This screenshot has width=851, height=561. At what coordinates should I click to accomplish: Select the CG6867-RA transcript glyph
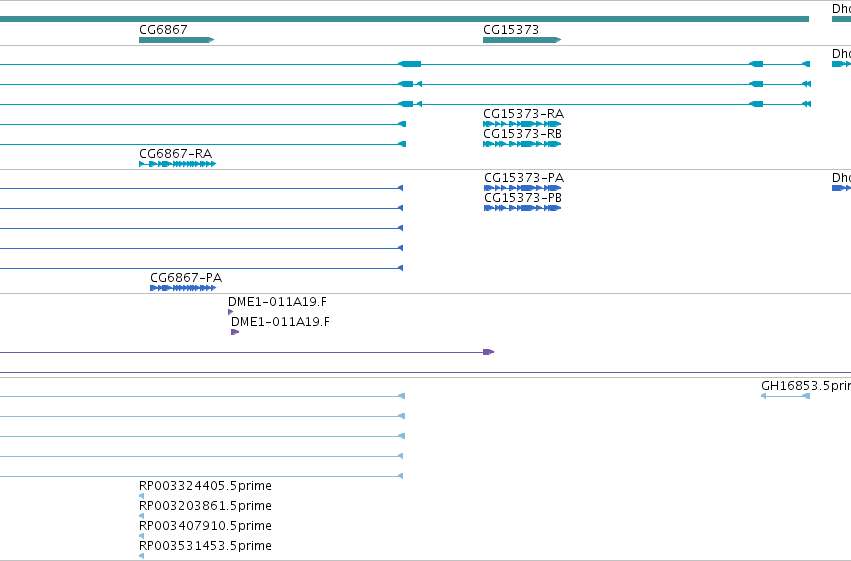click(177, 164)
